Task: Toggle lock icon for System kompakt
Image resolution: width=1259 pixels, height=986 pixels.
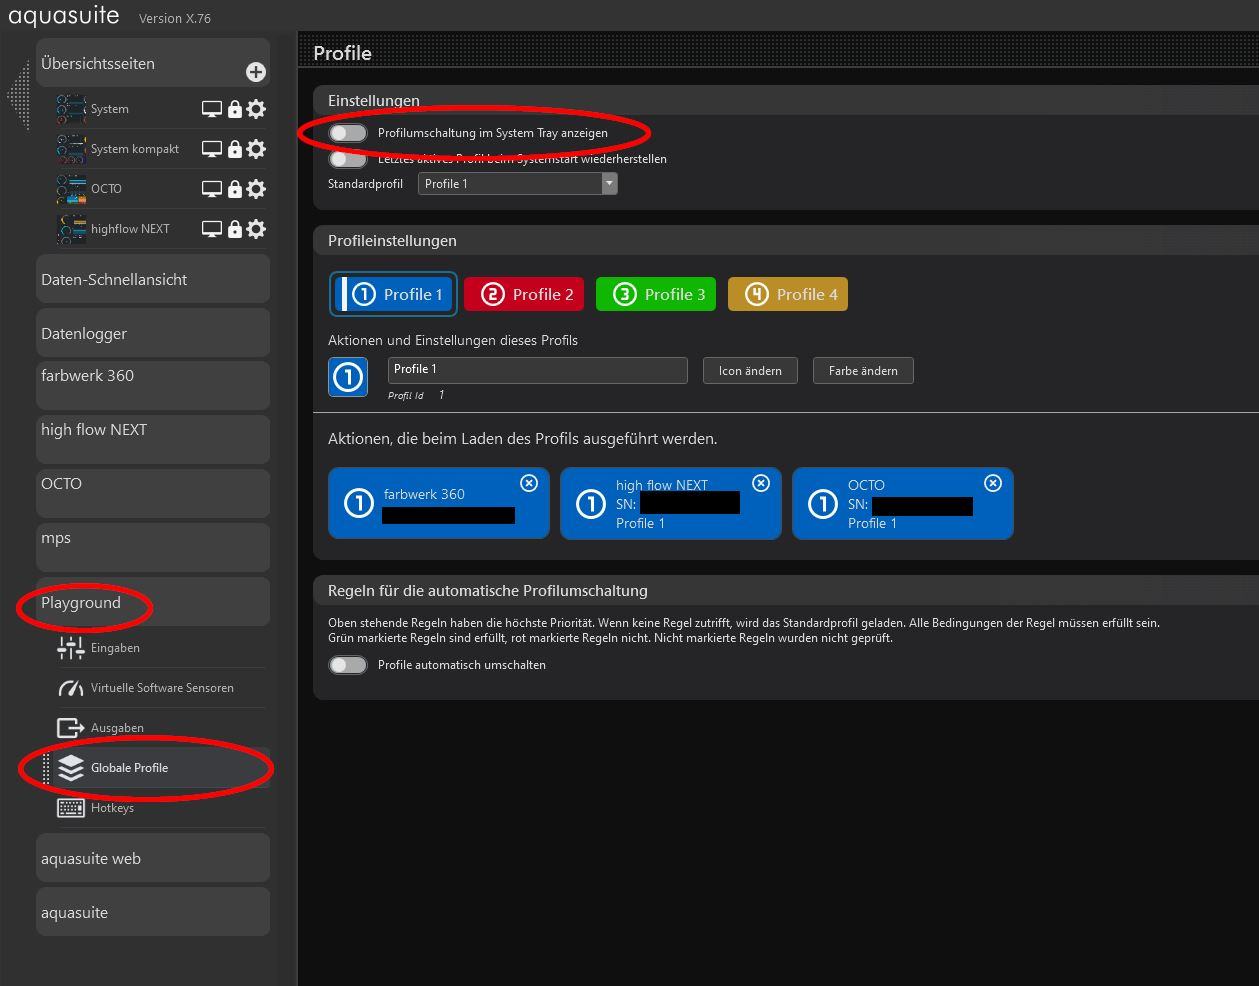Action: click(x=235, y=149)
